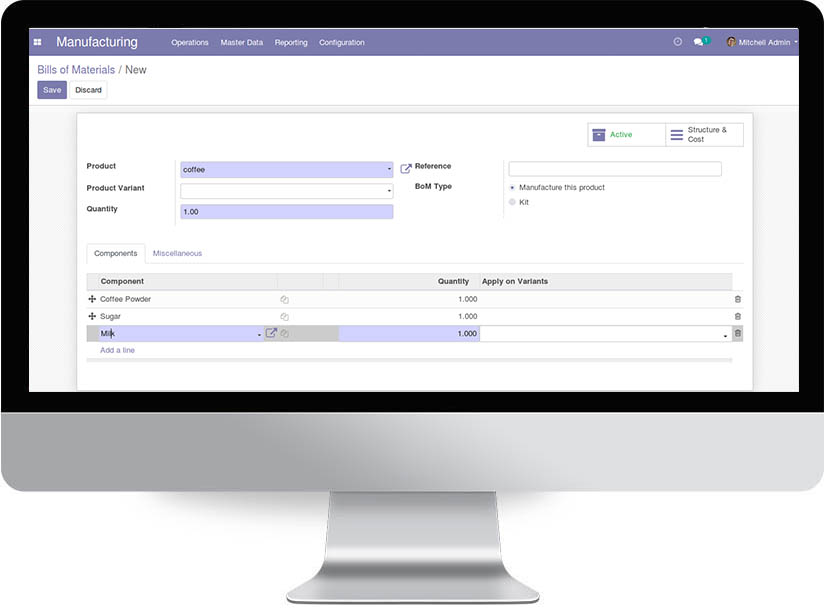The height and width of the screenshot is (613, 824).
Task: Delete the Milk component row
Action: tap(737, 333)
